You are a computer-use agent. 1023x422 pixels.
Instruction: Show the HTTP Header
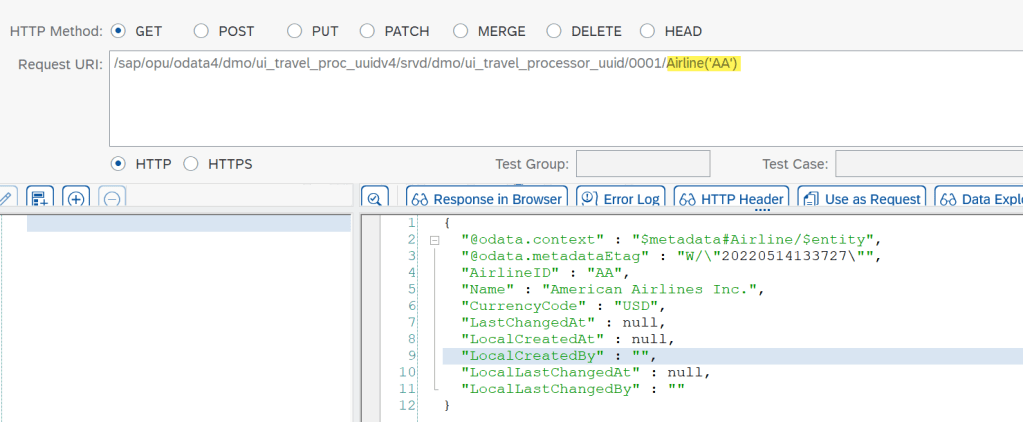coord(730,199)
